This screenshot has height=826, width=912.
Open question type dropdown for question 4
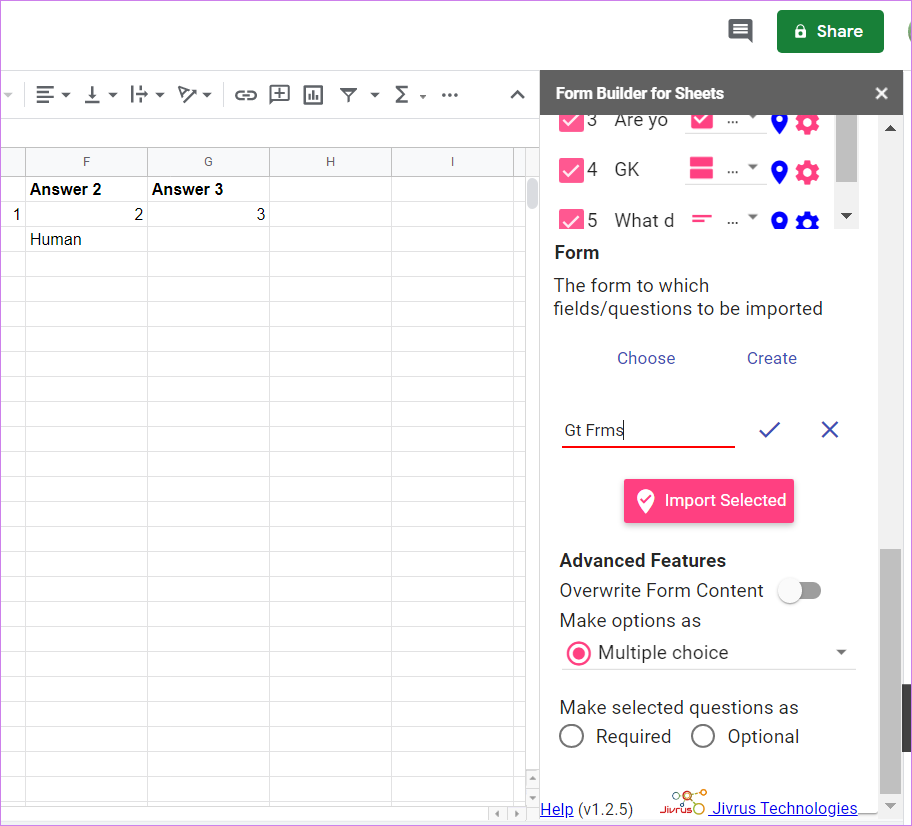pos(753,168)
